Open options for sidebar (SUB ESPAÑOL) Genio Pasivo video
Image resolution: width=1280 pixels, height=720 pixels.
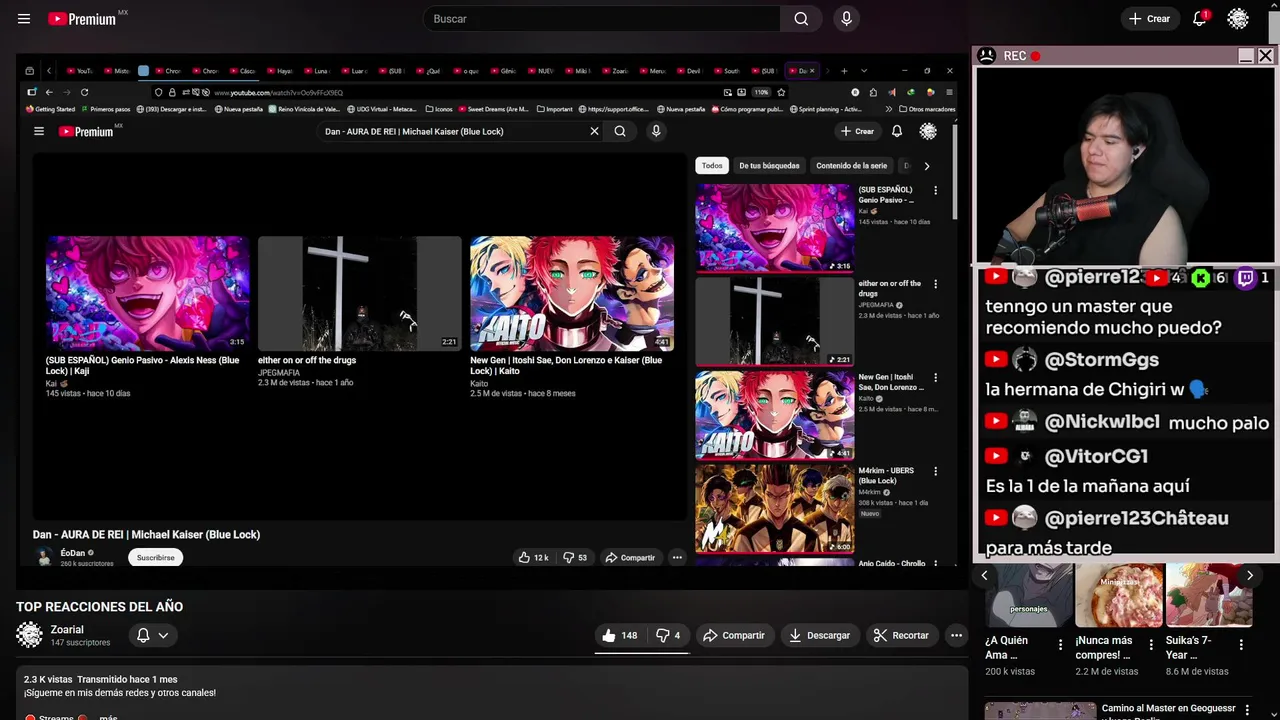tap(936, 190)
